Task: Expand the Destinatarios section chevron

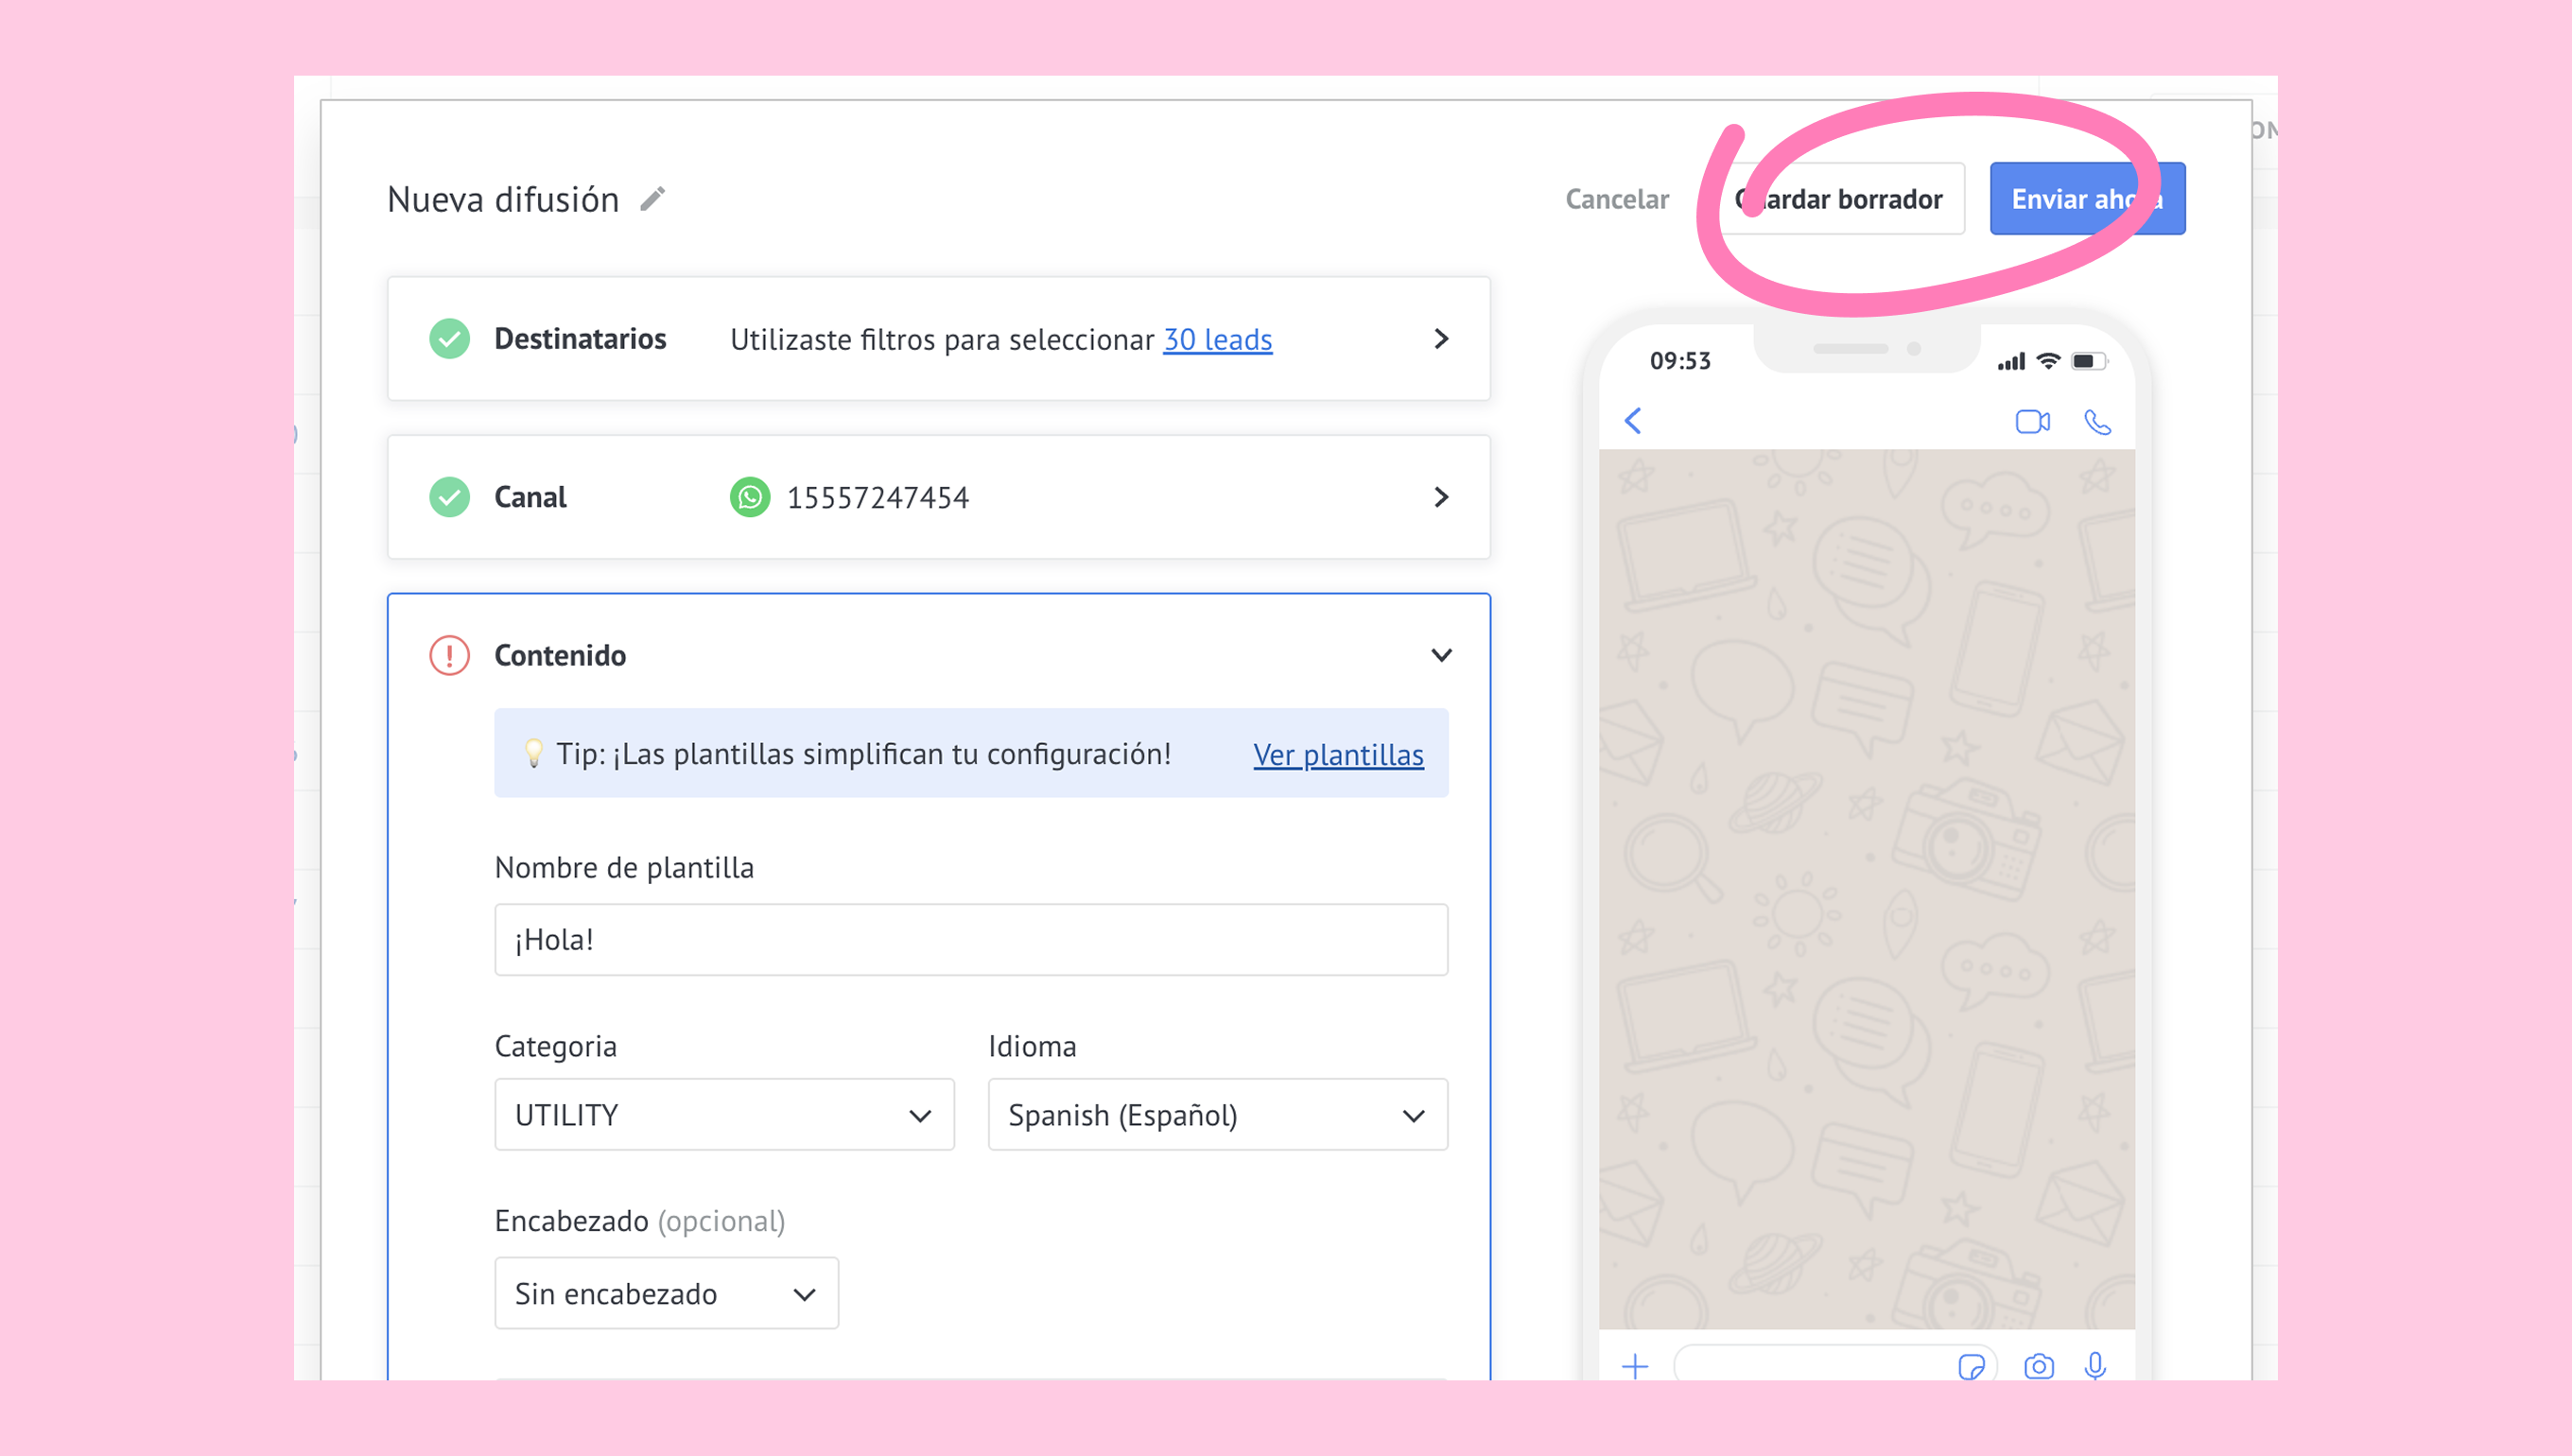Action: point(1441,339)
